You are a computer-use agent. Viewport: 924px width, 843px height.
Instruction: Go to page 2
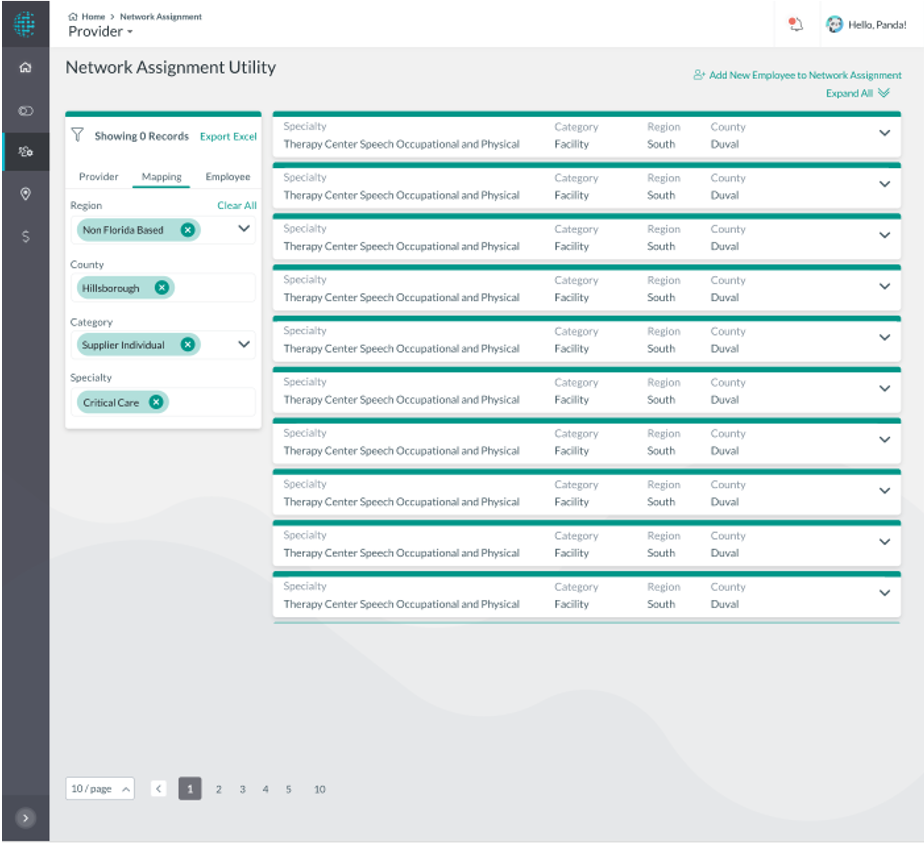pyautogui.click(x=219, y=789)
